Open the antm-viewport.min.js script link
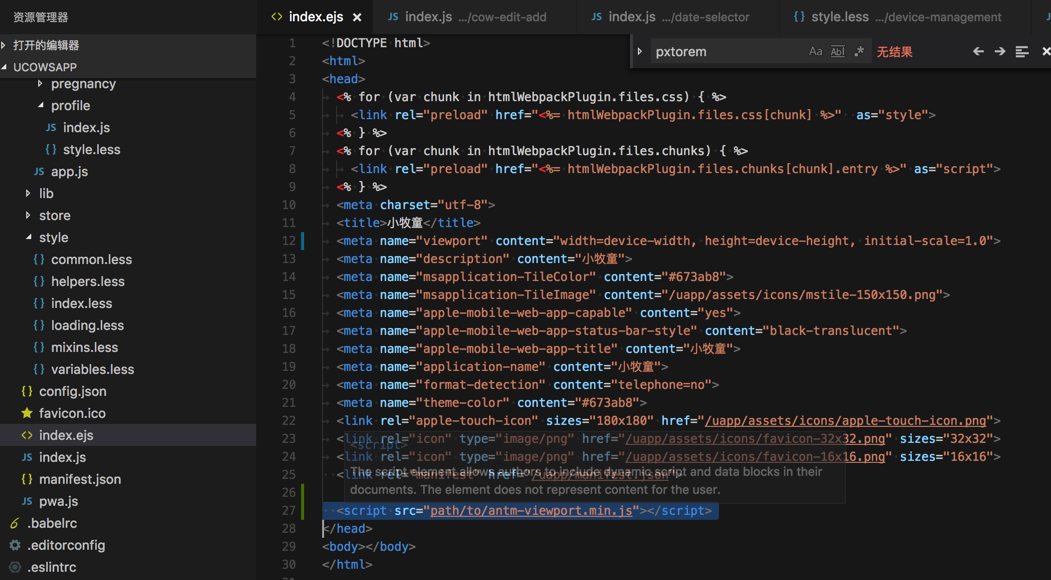 point(531,511)
